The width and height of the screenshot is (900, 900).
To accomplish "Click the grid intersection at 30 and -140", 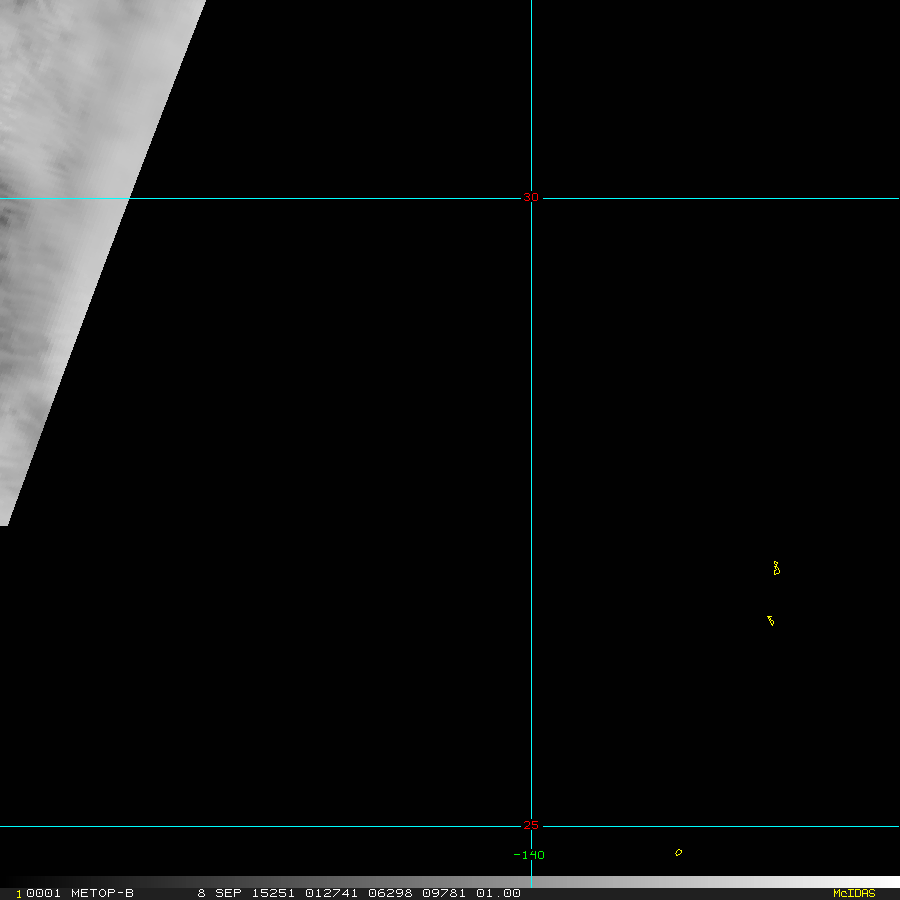I will 532,199.
